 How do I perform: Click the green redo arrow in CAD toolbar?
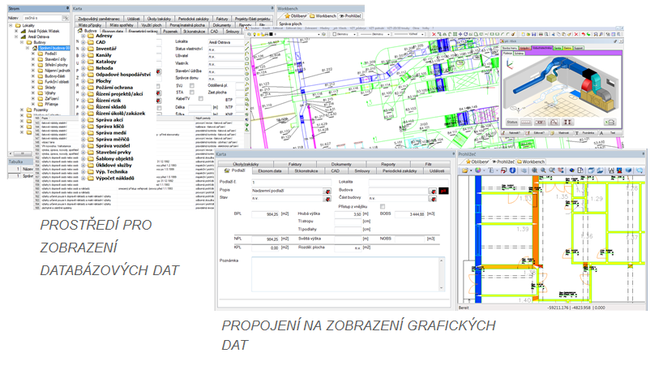(589, 34)
